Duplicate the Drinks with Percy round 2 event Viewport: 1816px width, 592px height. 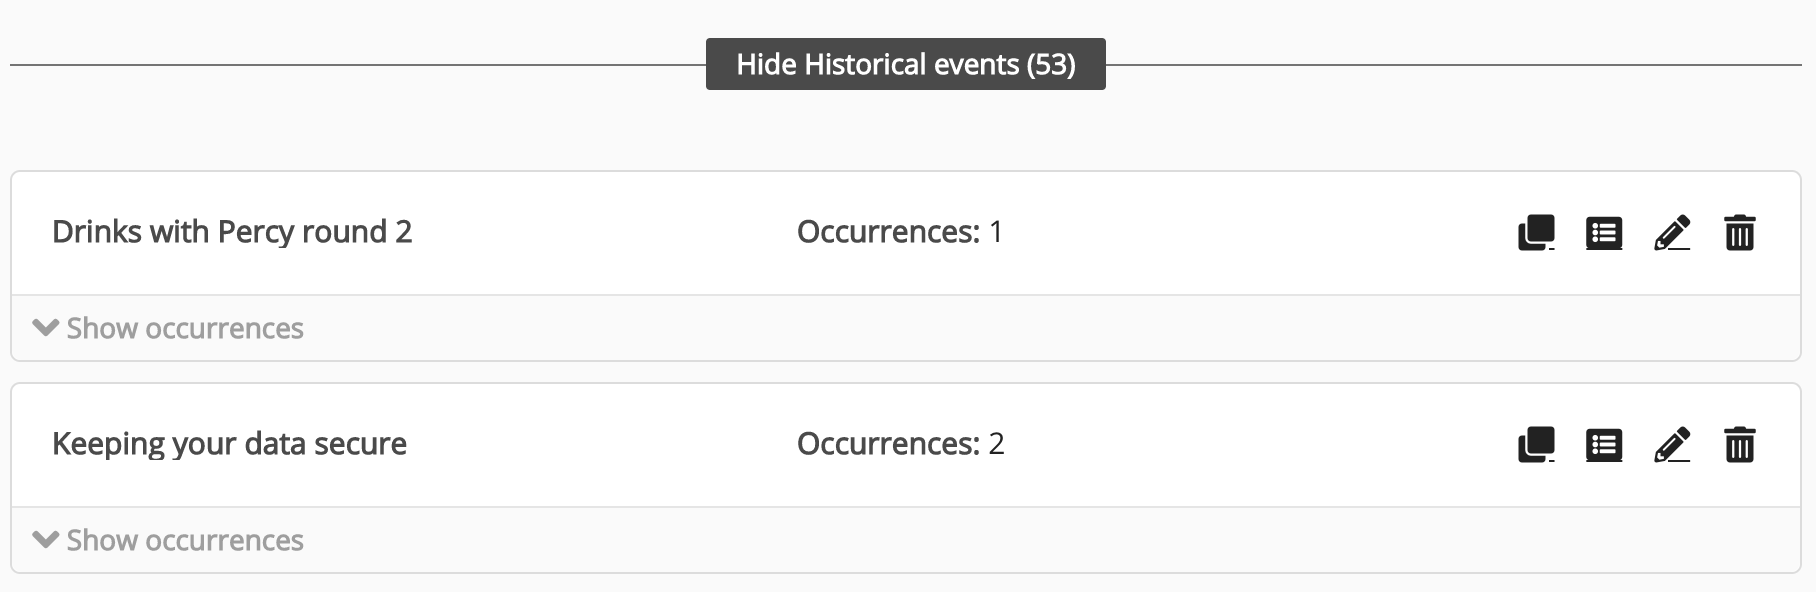[1536, 233]
